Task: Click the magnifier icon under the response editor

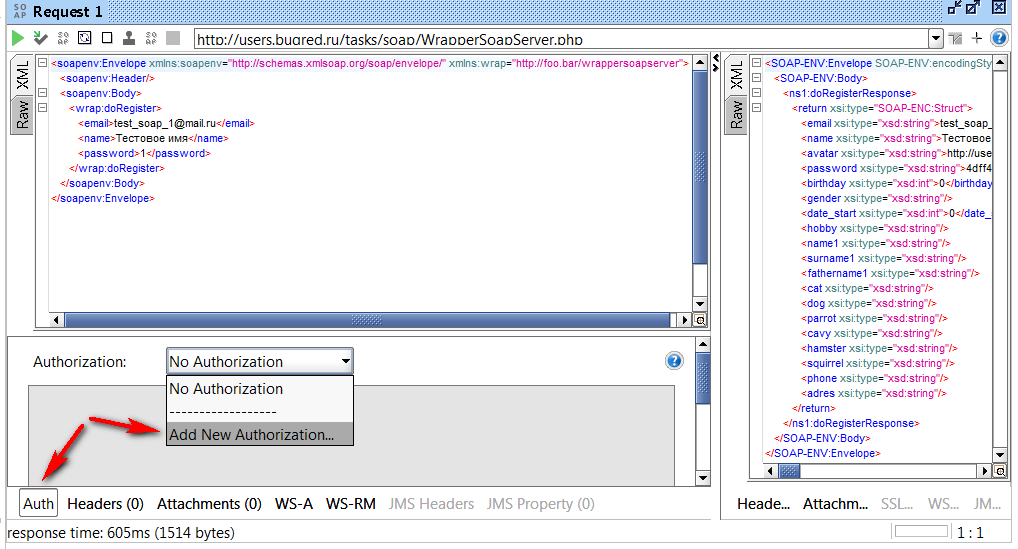Action: pos(1000,471)
